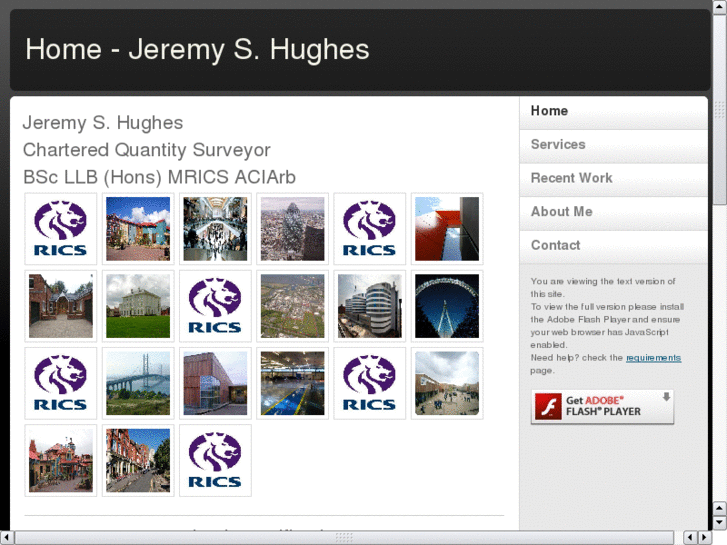Open the copper-clad building with glass thumbnail

pos(215,383)
